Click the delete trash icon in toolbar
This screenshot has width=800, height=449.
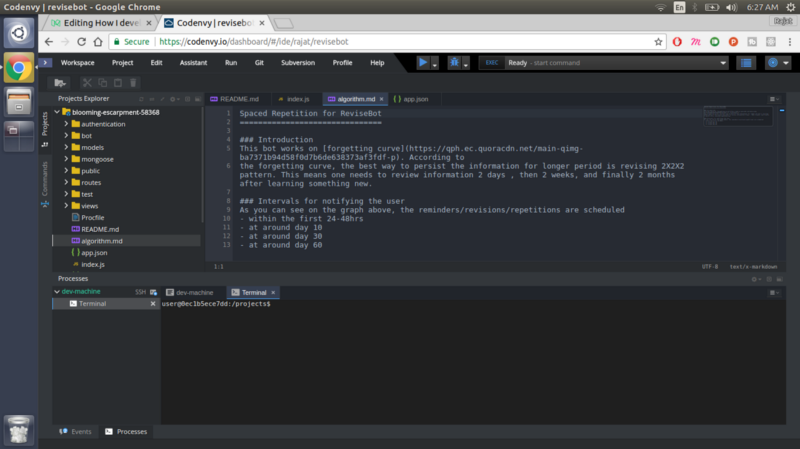[133, 83]
